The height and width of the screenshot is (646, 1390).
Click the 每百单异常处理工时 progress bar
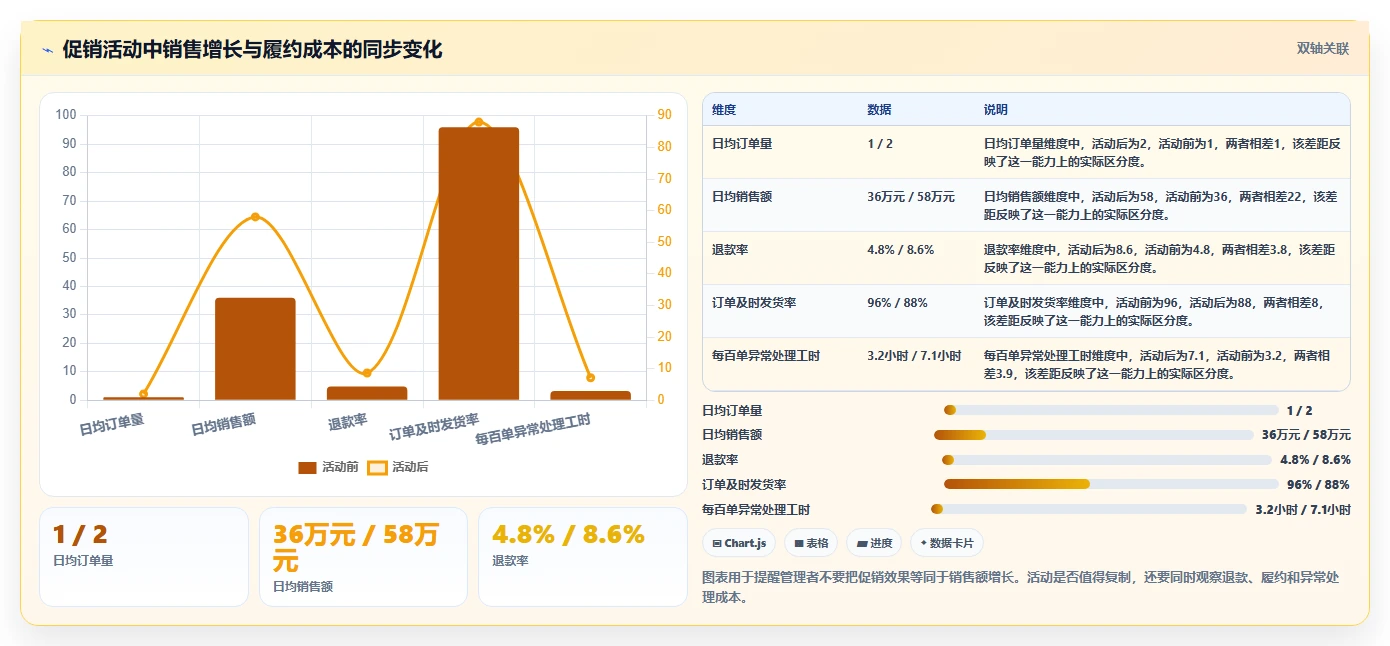click(1089, 509)
